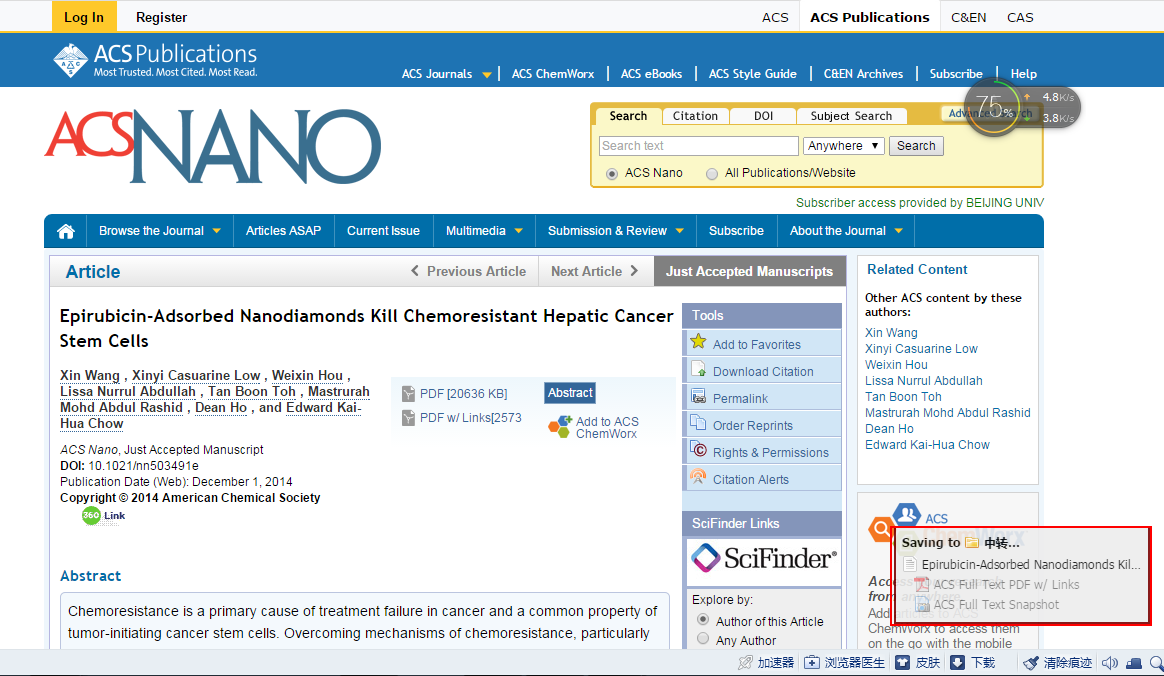Click author name Dean Ho in byline
This screenshot has height=676, width=1164.
pyautogui.click(x=220, y=407)
